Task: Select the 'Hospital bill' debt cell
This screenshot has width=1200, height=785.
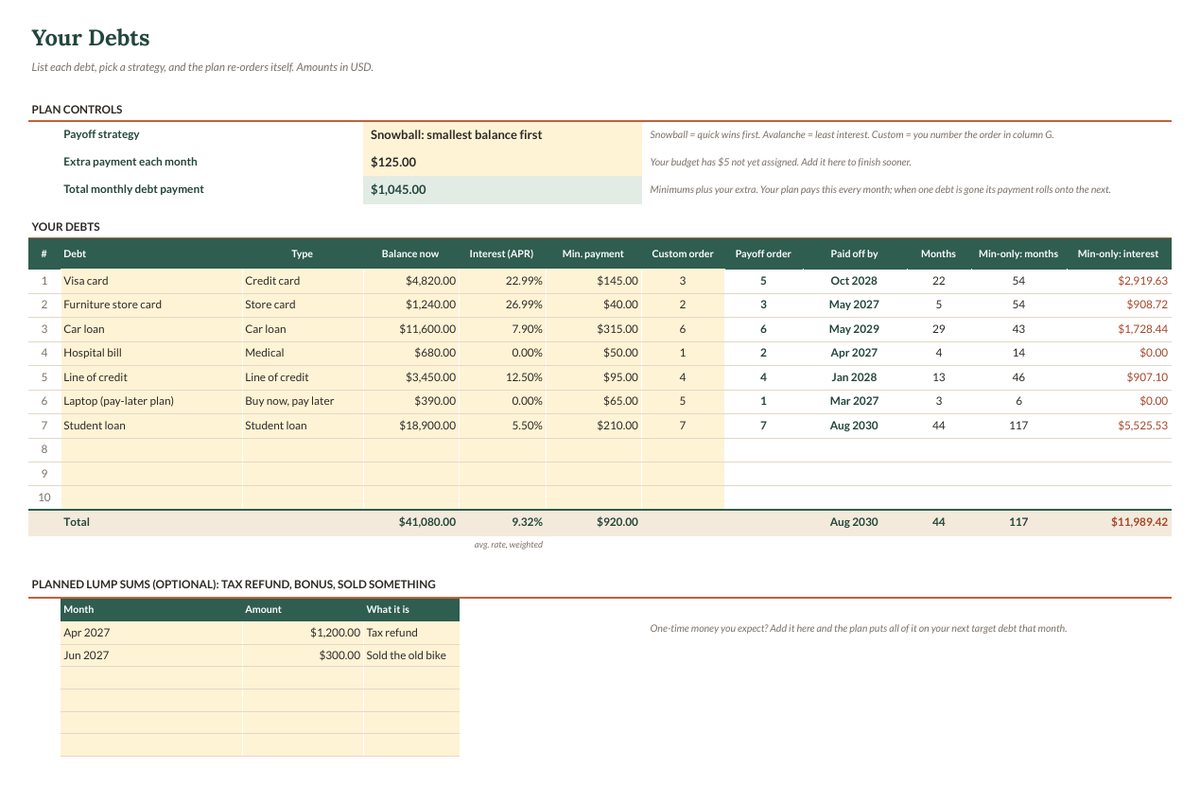Action: (x=151, y=353)
